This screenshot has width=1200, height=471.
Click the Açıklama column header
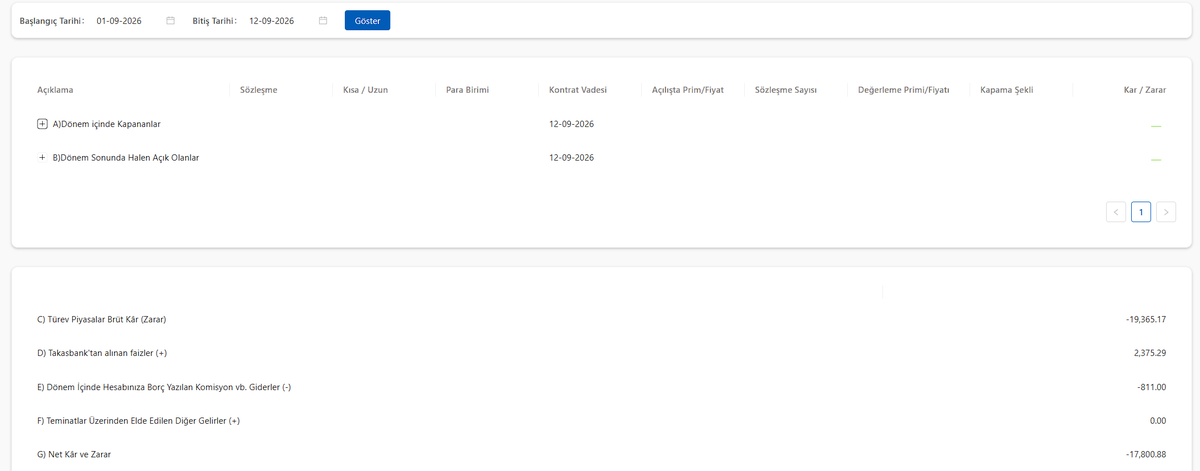55,90
